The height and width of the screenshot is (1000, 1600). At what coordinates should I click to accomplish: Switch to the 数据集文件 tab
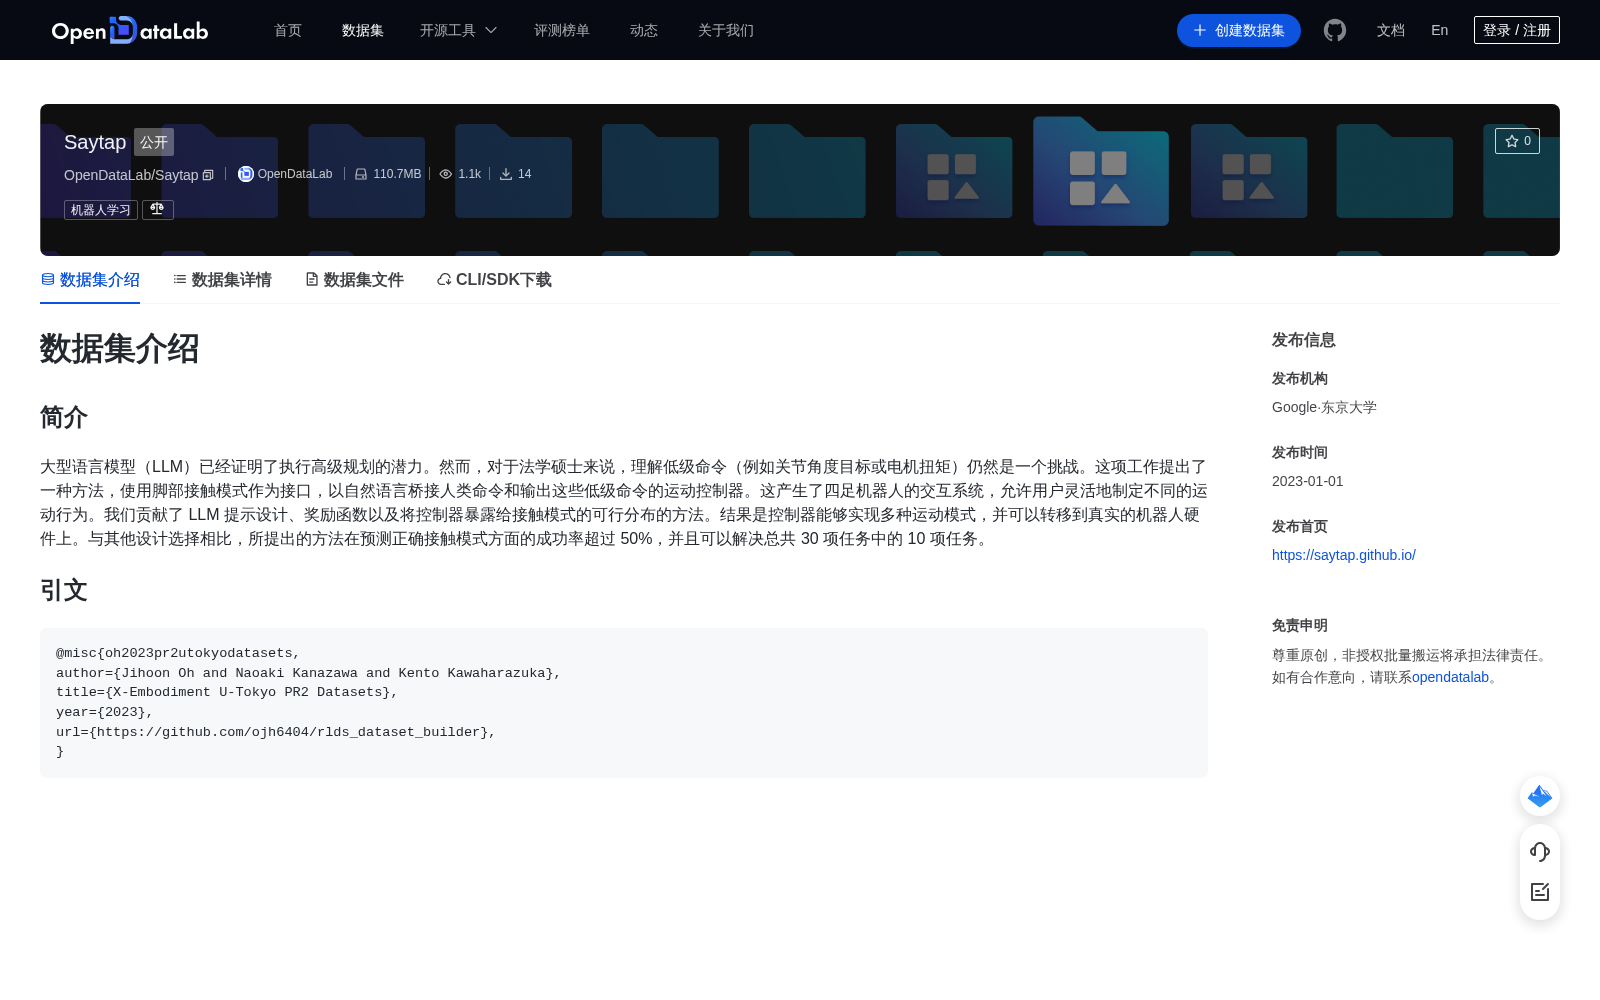(354, 280)
